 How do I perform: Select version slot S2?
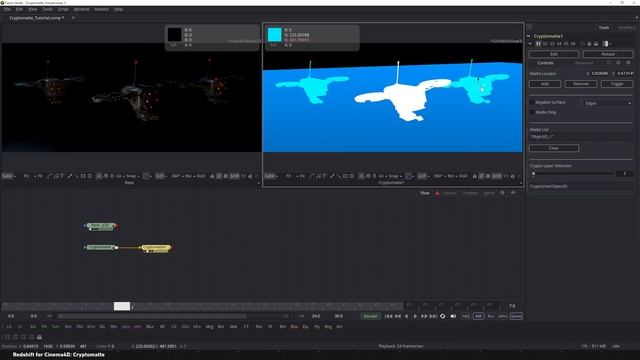[545, 44]
